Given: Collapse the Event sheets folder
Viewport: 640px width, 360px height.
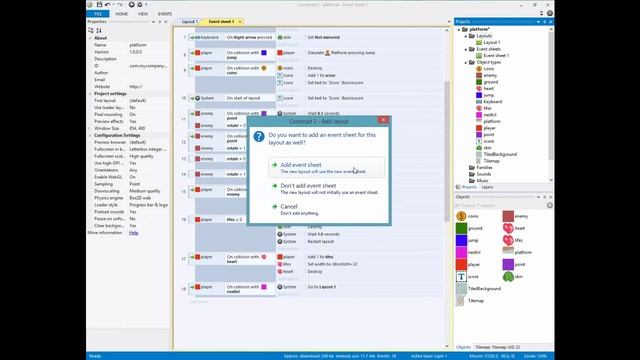Looking at the screenshot, I should (466, 49).
